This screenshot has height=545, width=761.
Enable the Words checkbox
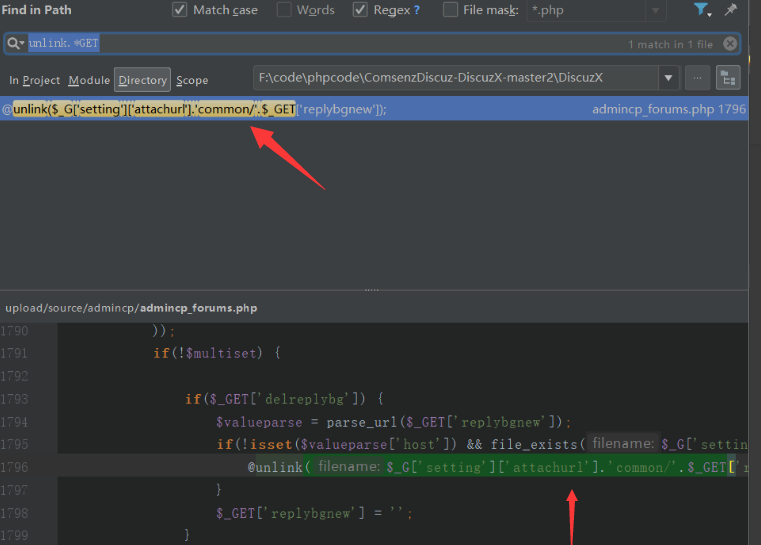pos(284,10)
